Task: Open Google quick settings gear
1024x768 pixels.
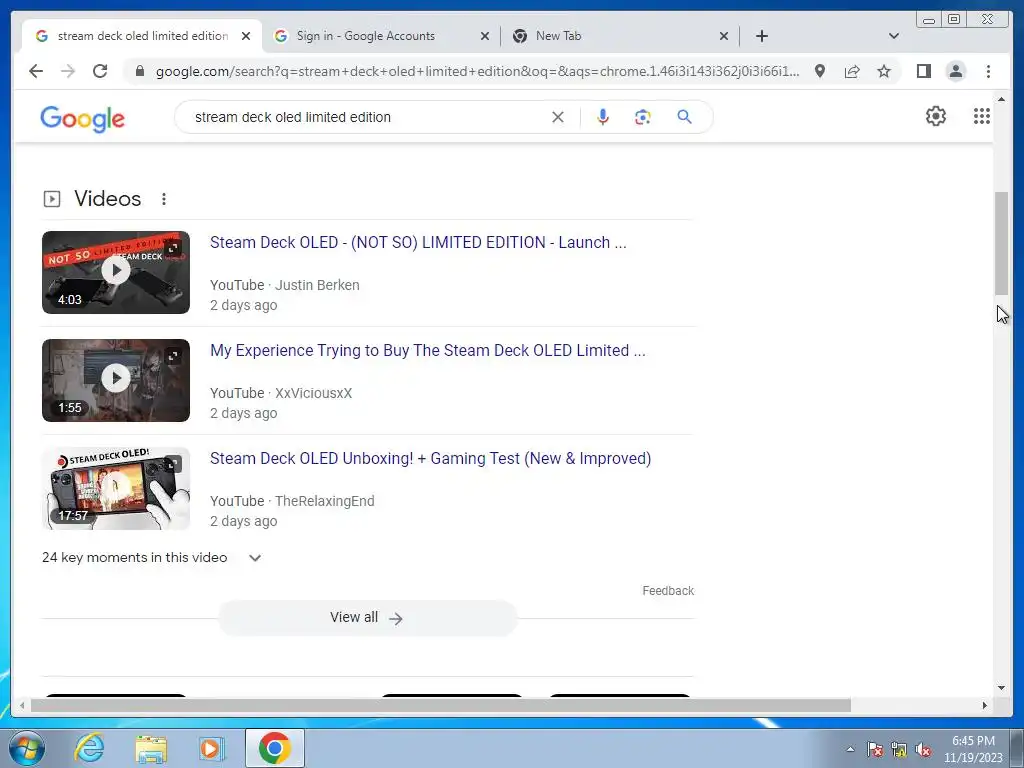Action: point(936,116)
